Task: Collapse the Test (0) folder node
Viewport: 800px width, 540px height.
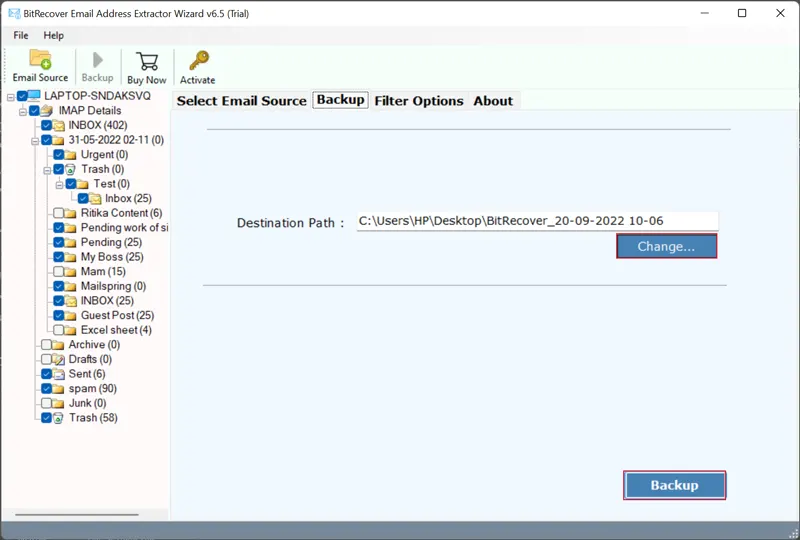Action: [60, 185]
